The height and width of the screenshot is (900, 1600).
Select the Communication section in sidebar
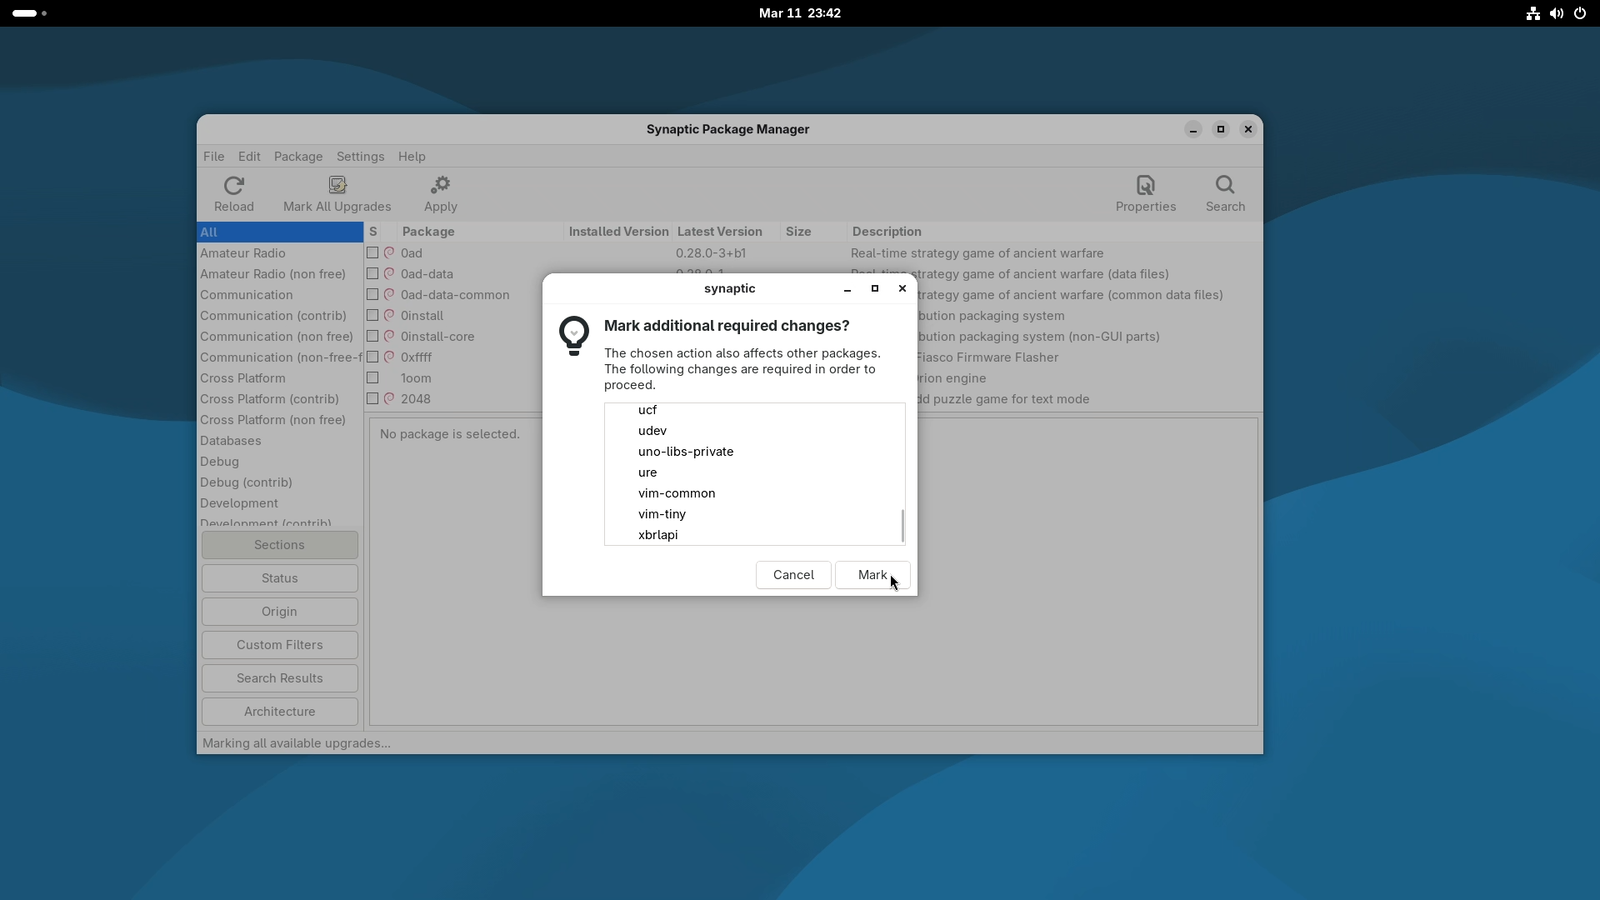246,294
